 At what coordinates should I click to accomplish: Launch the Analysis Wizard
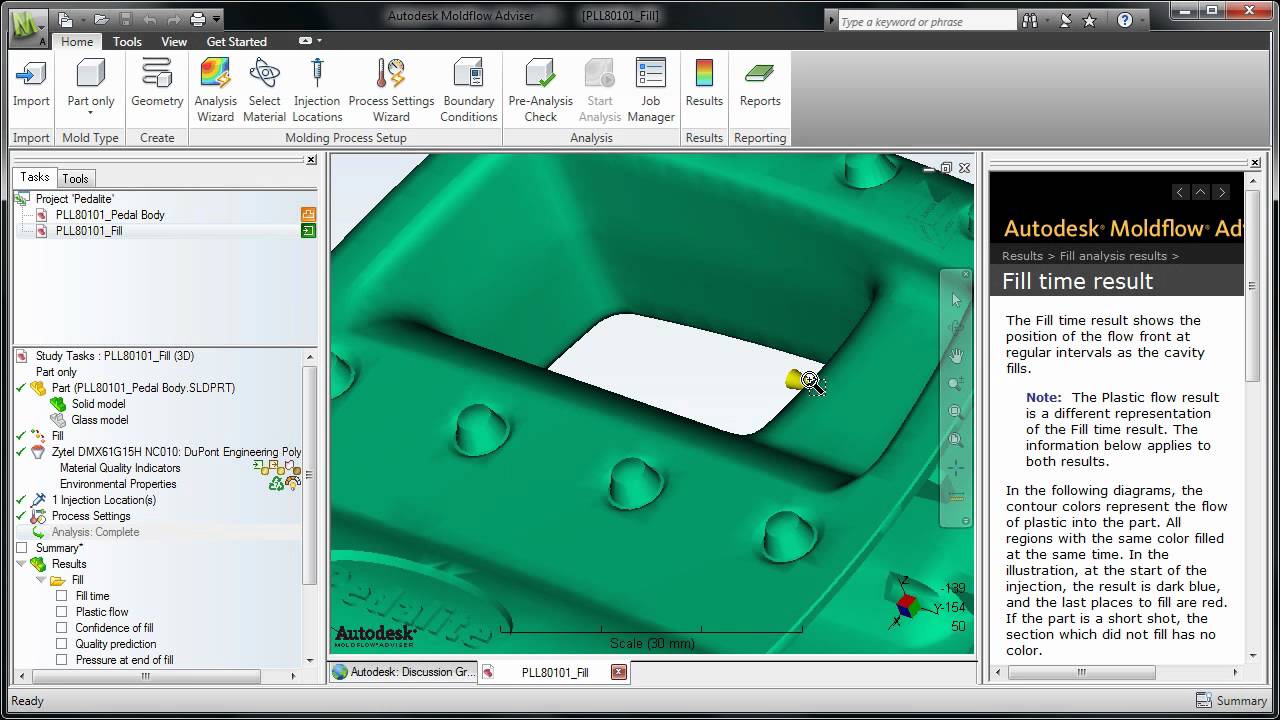tap(215, 90)
